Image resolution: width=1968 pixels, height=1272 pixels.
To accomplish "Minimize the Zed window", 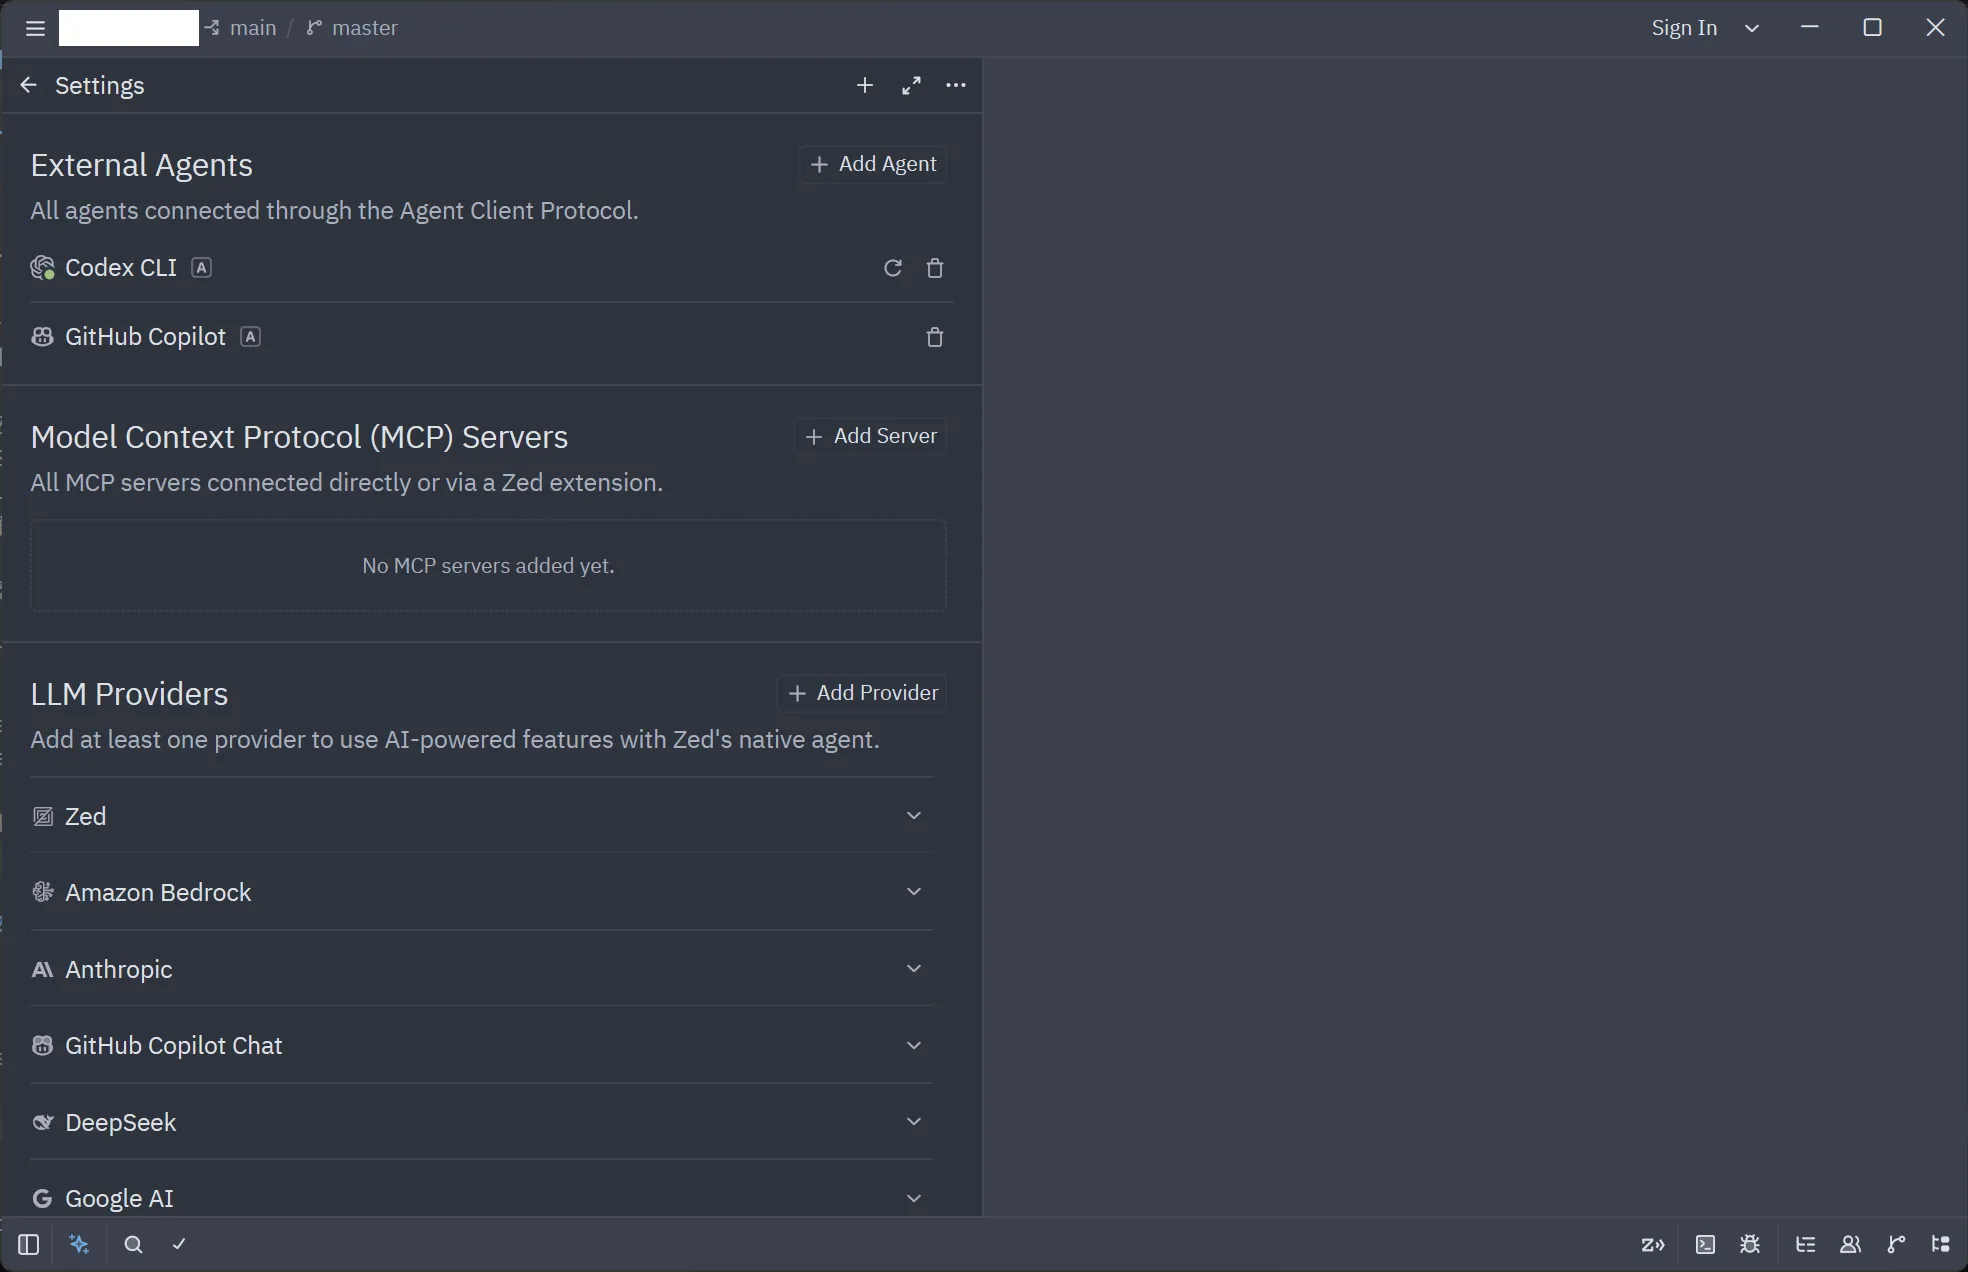I will (x=1809, y=28).
